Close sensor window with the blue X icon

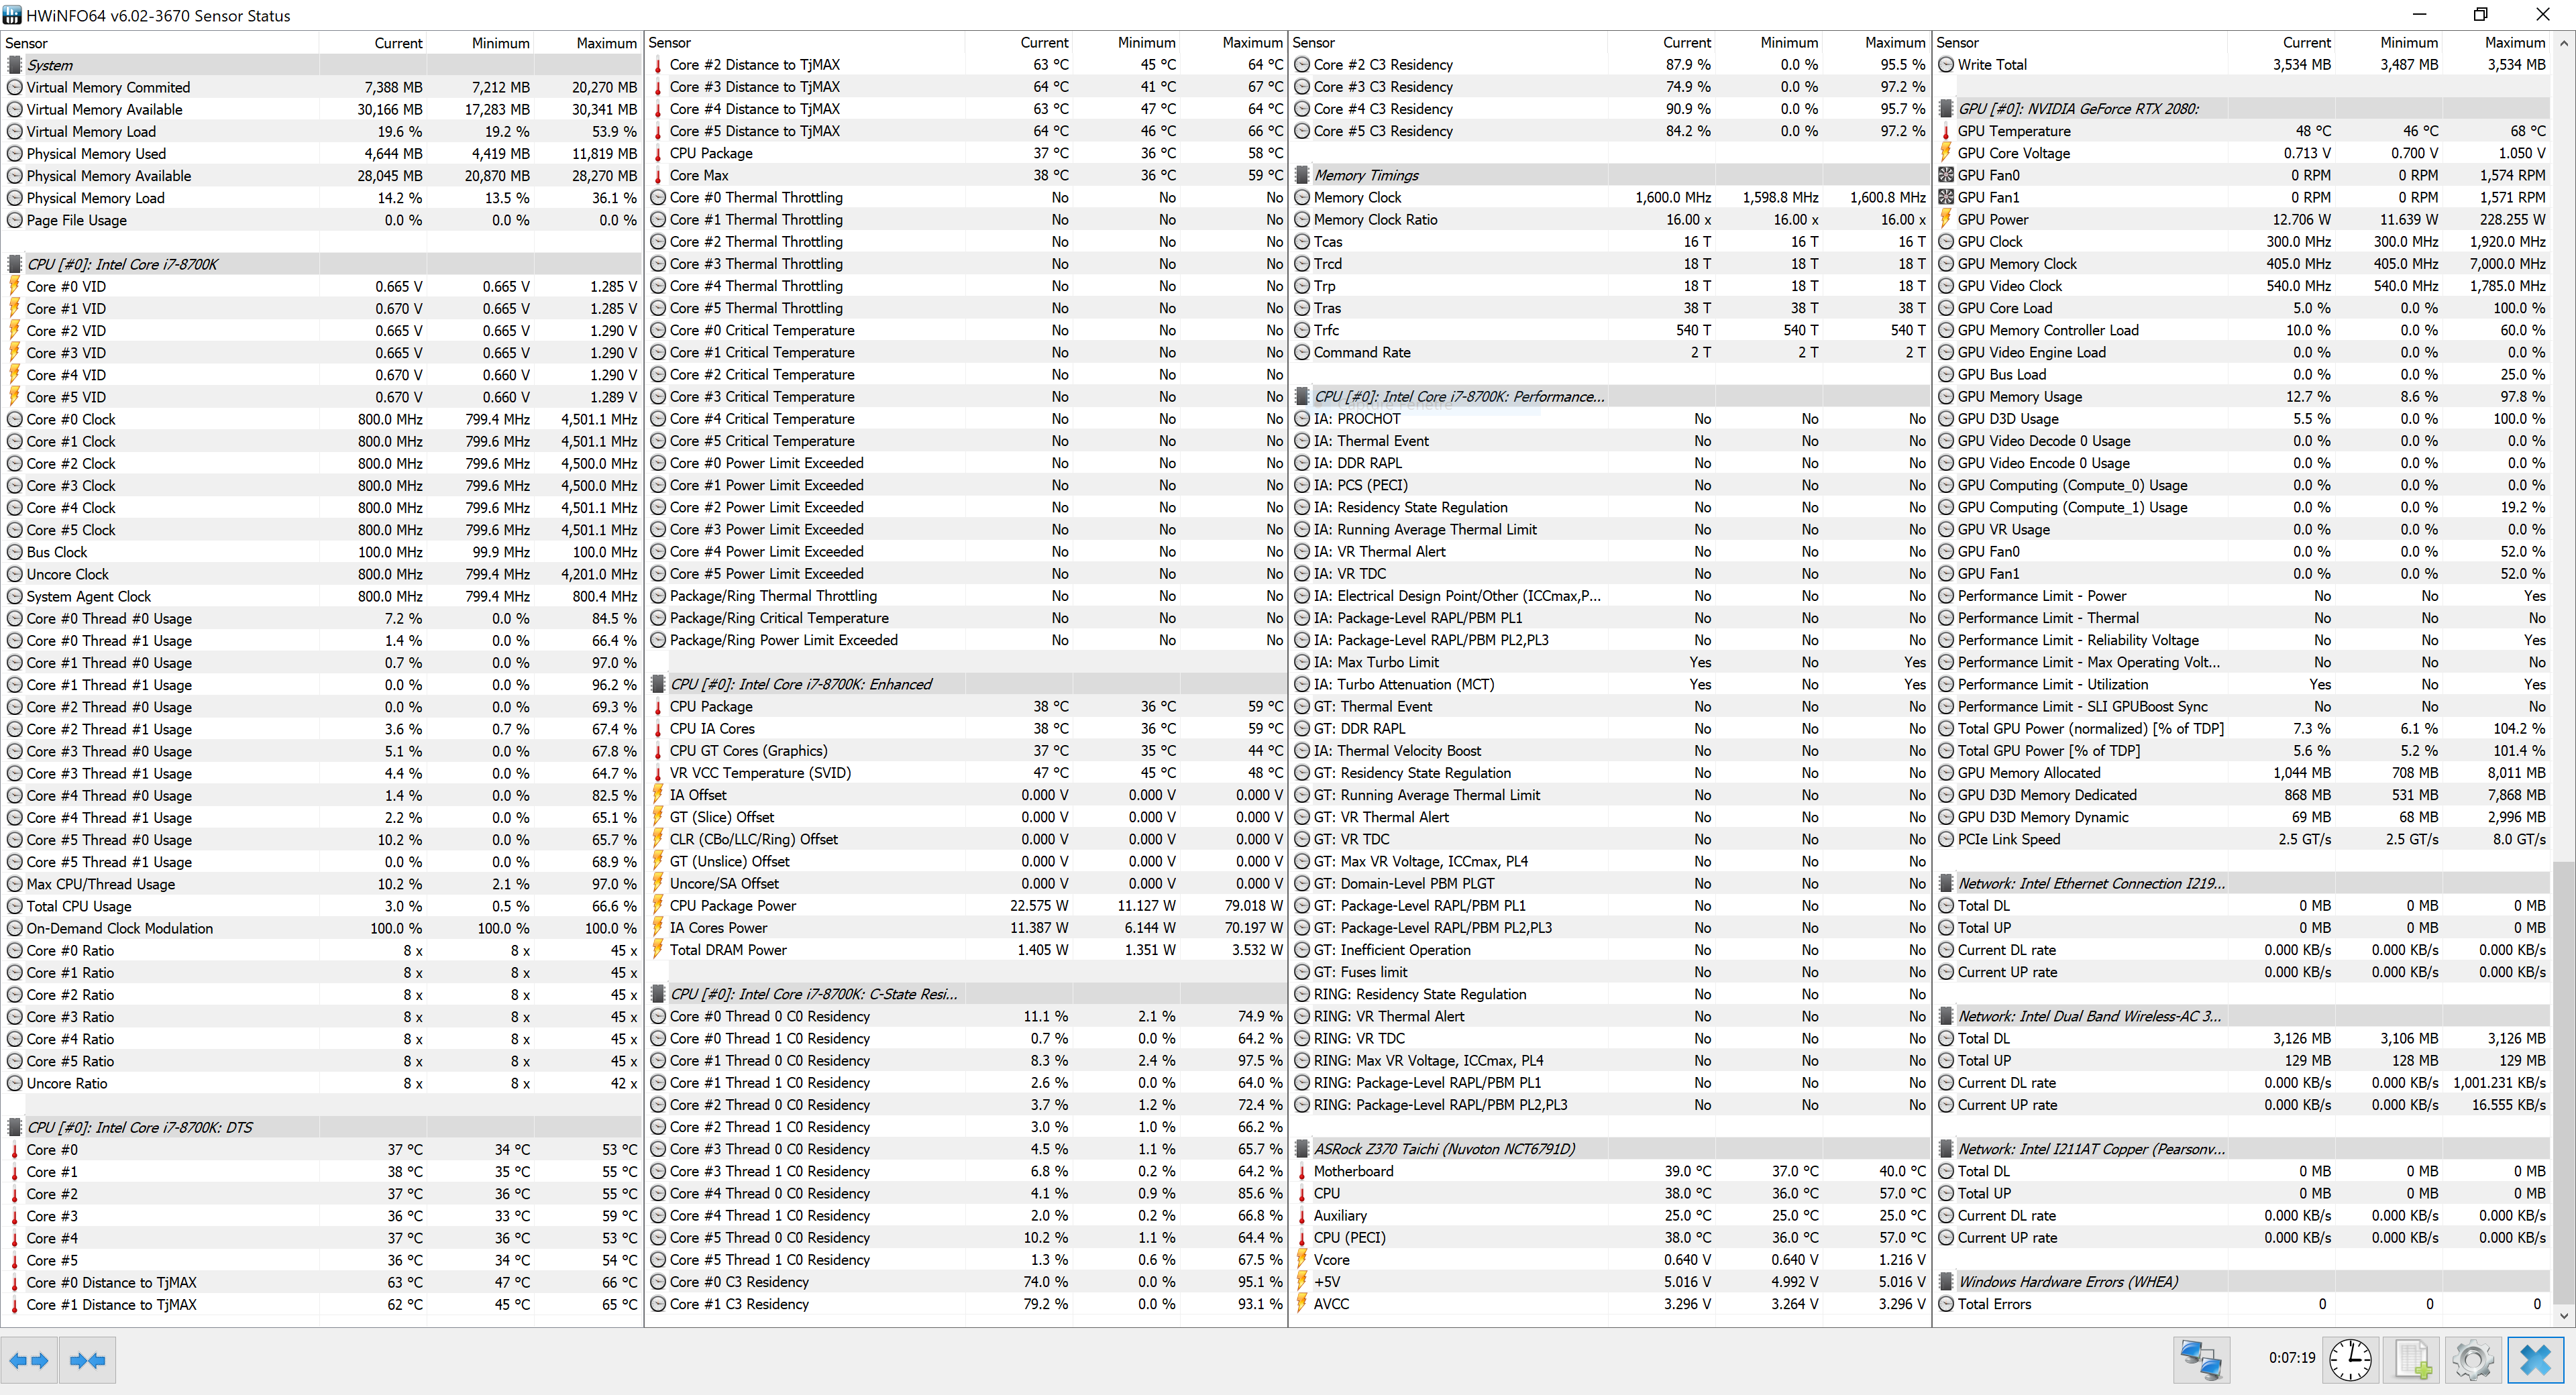click(2535, 1360)
